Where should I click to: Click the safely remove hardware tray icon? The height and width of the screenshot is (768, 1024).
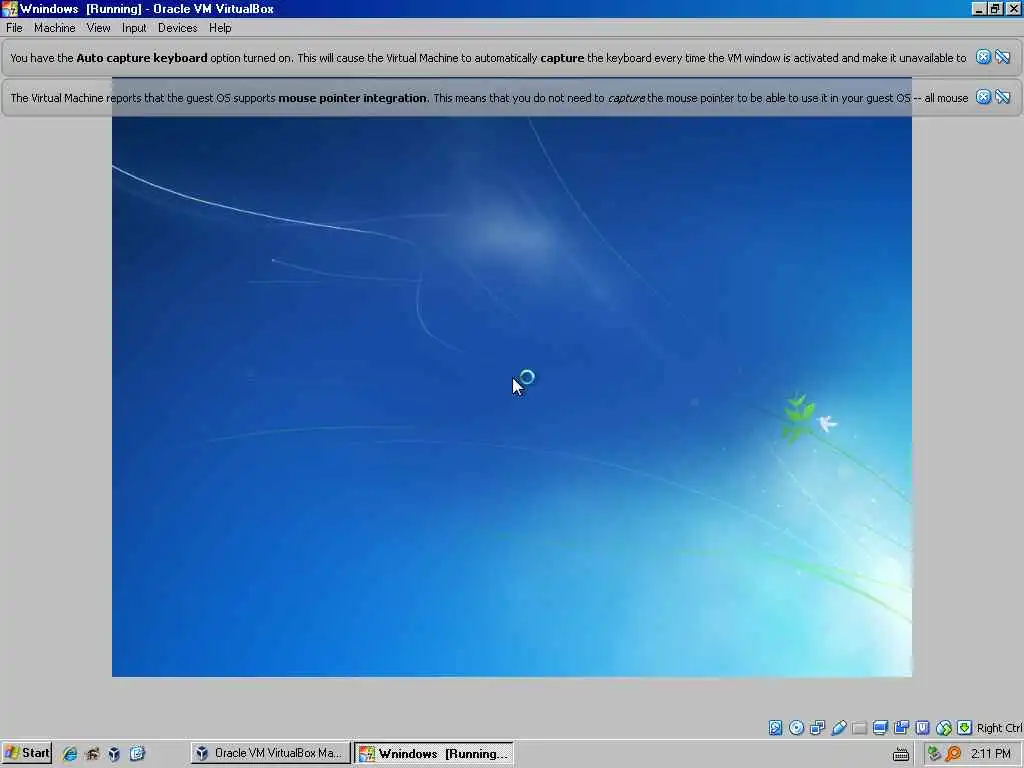pos(935,754)
